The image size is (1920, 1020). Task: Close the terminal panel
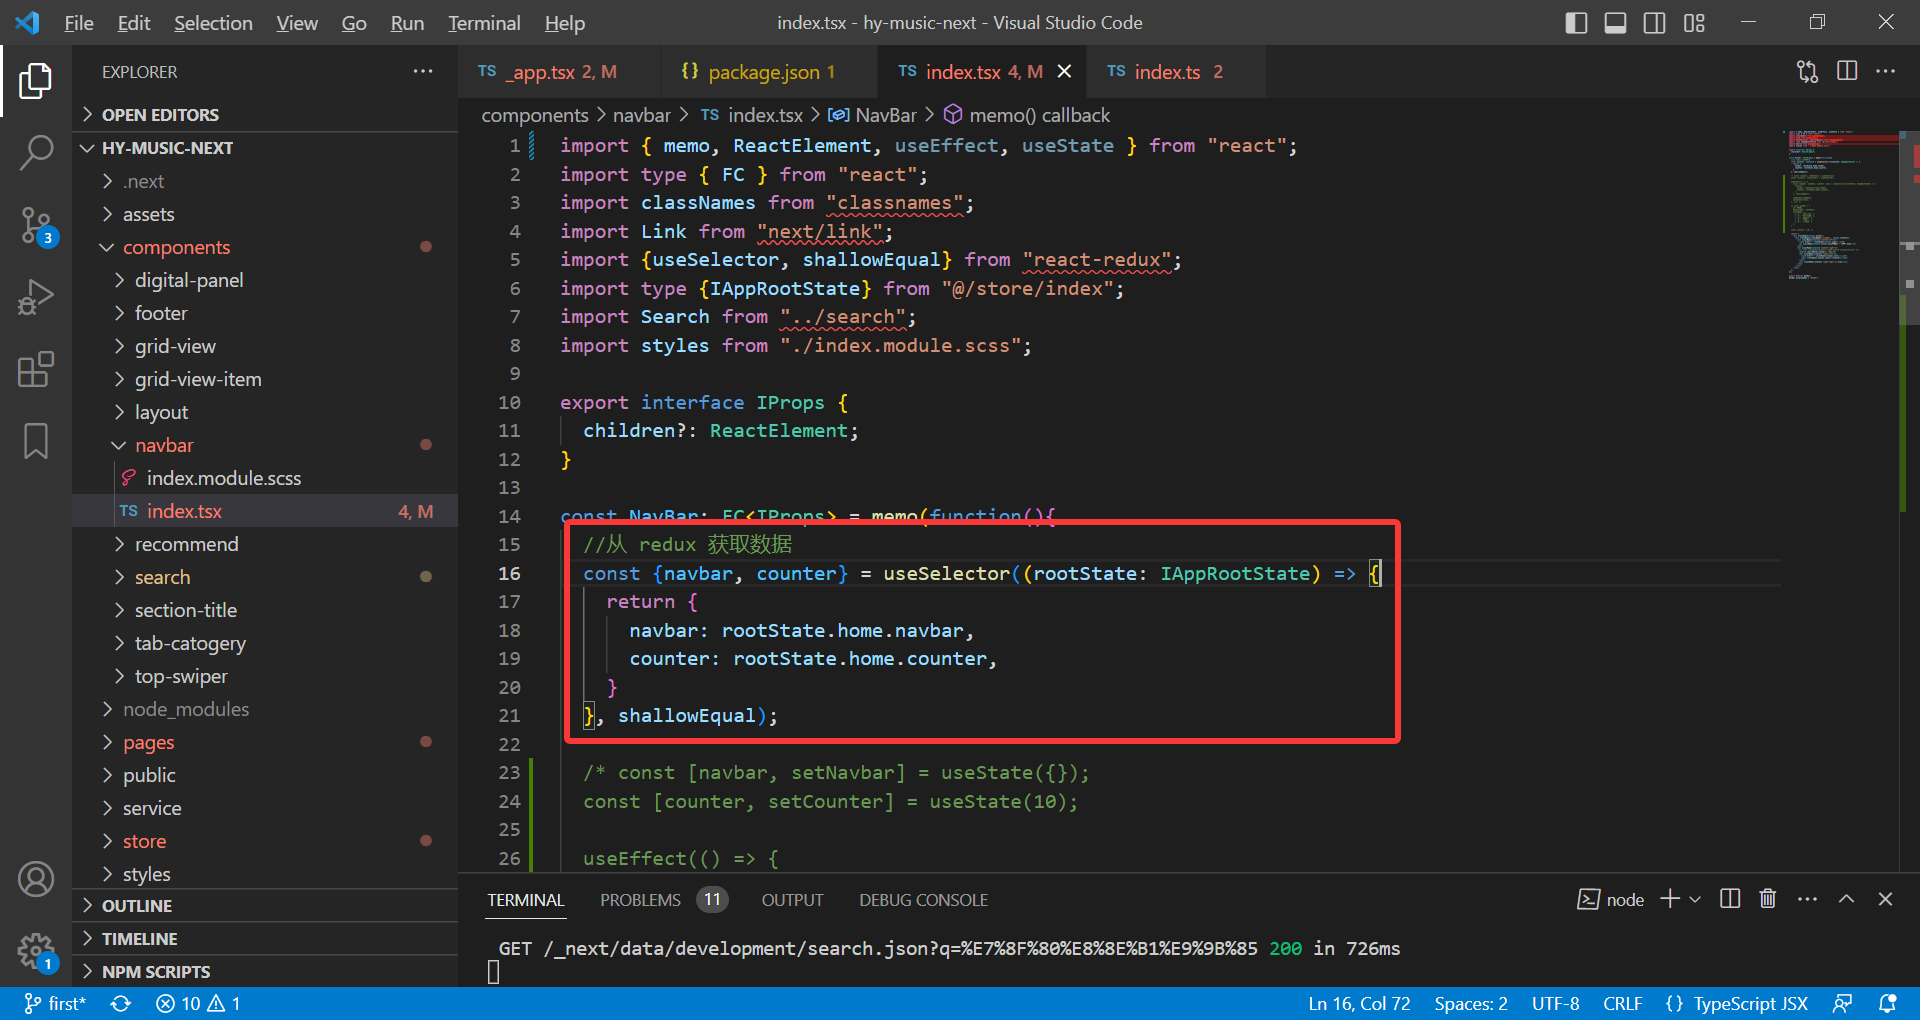point(1885,899)
